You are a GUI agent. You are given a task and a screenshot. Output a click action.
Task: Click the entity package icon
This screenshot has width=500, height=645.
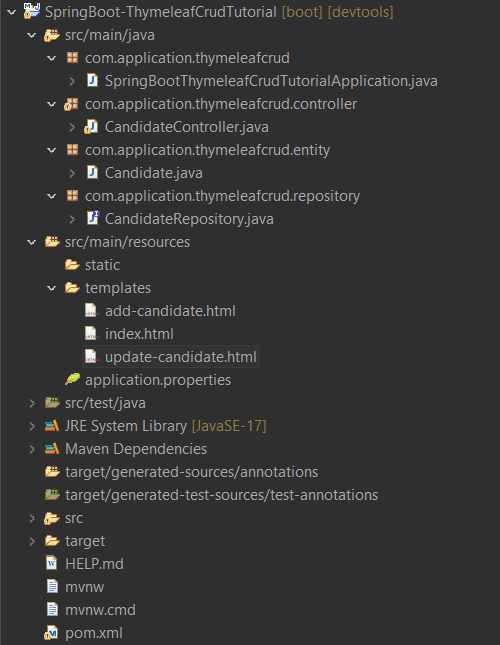coord(72,150)
